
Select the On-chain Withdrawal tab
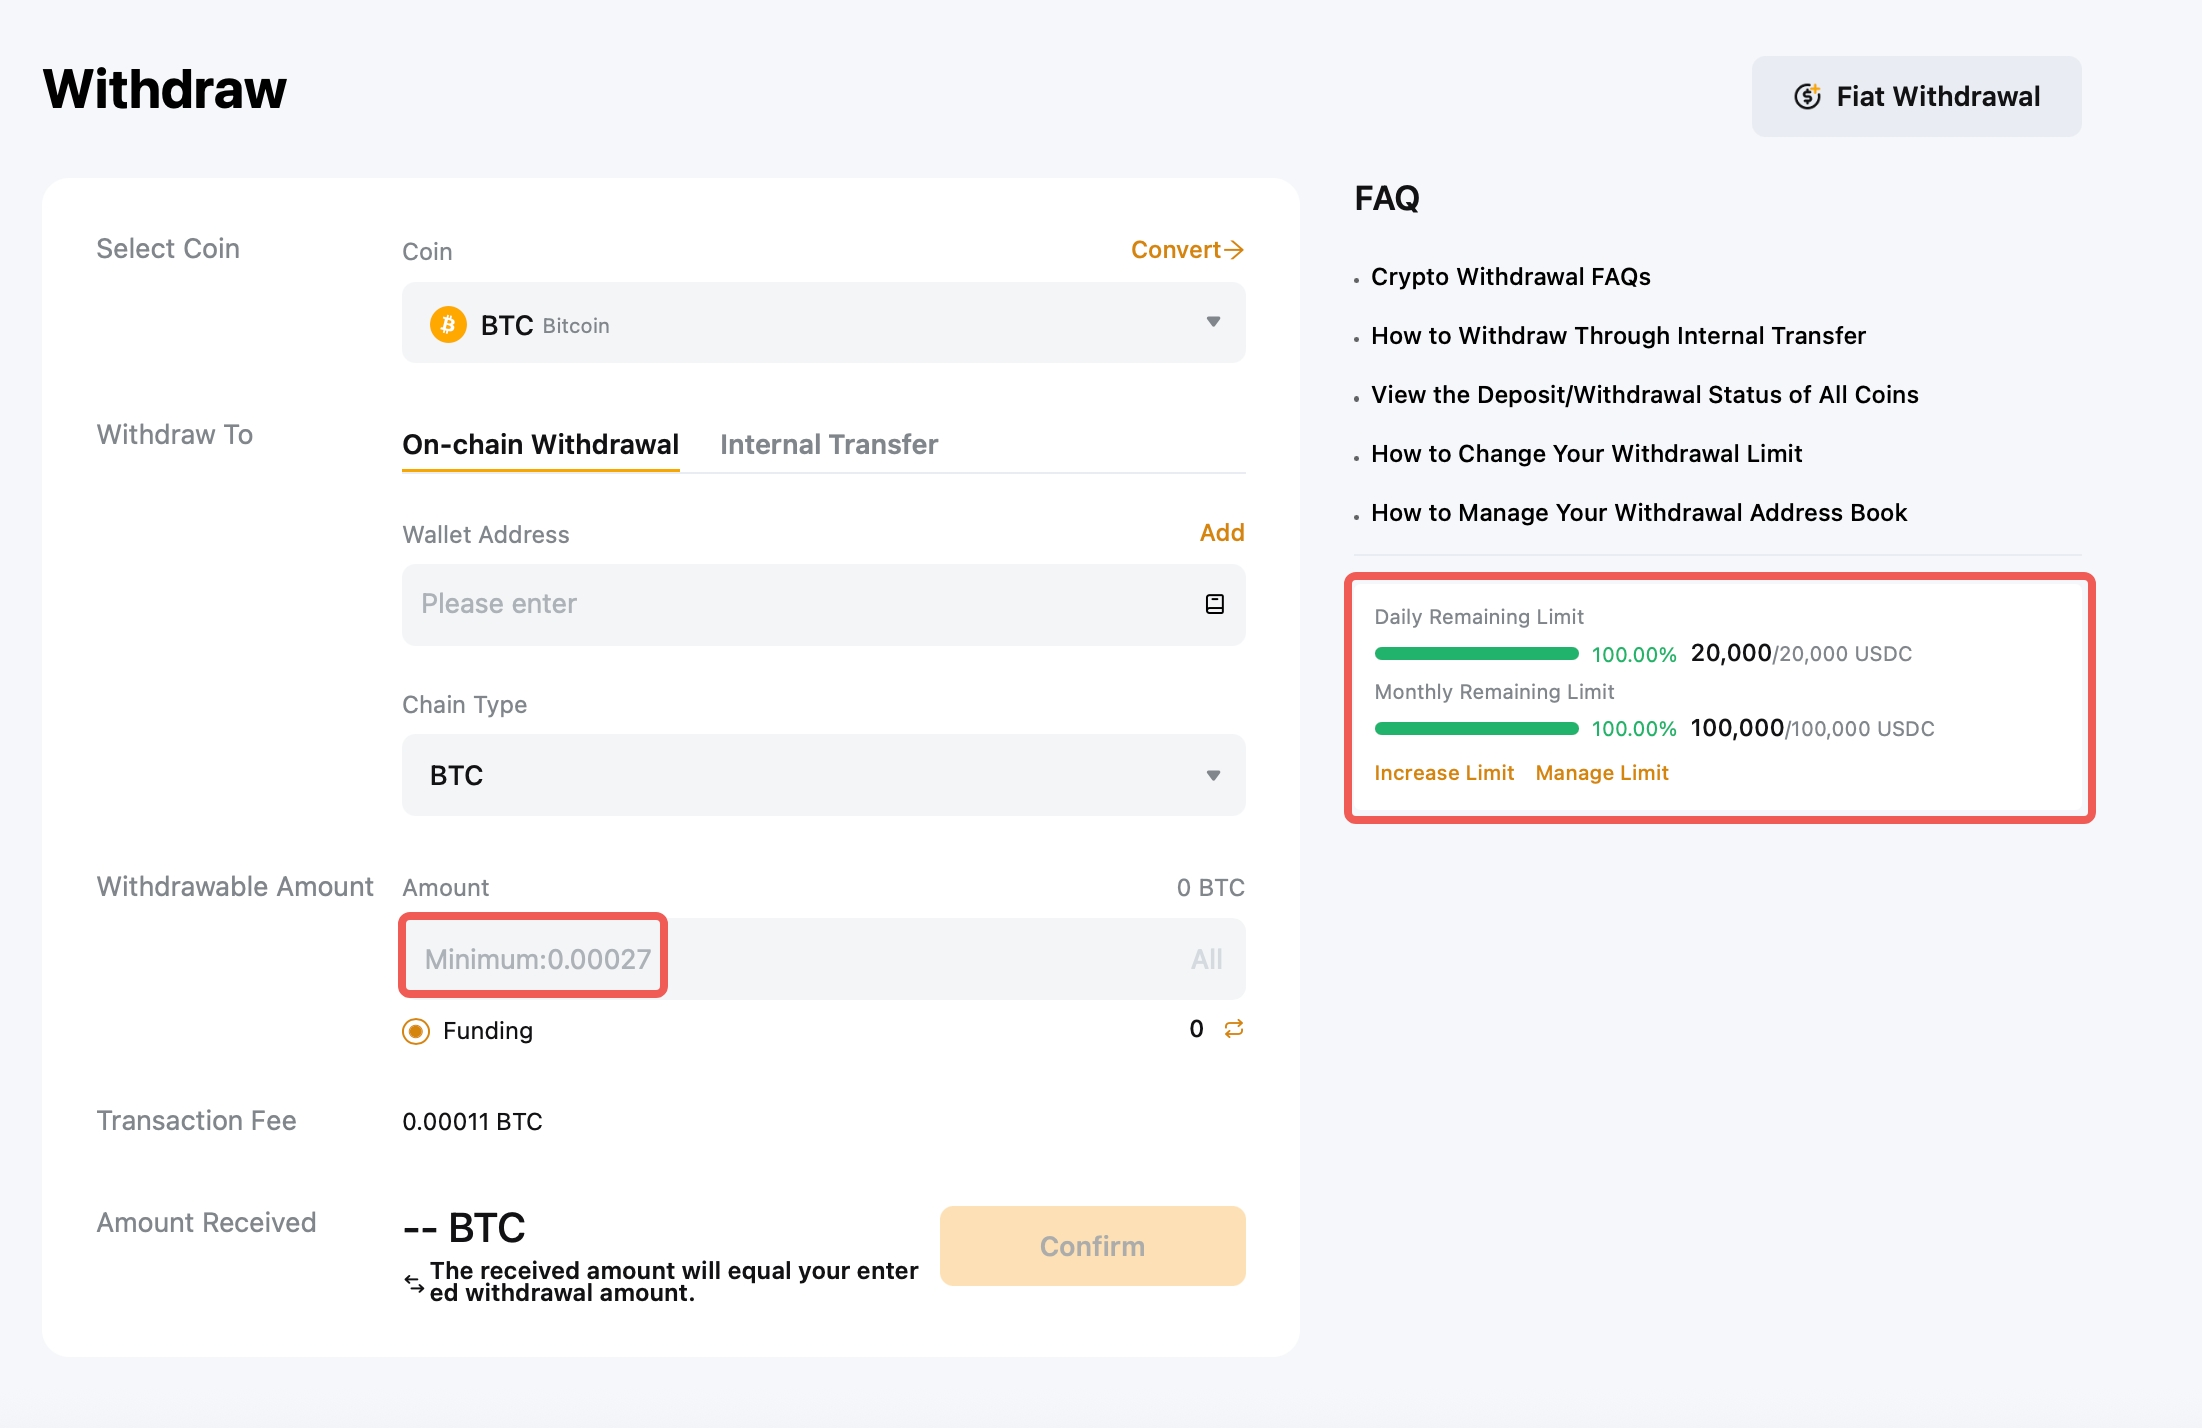(x=540, y=445)
